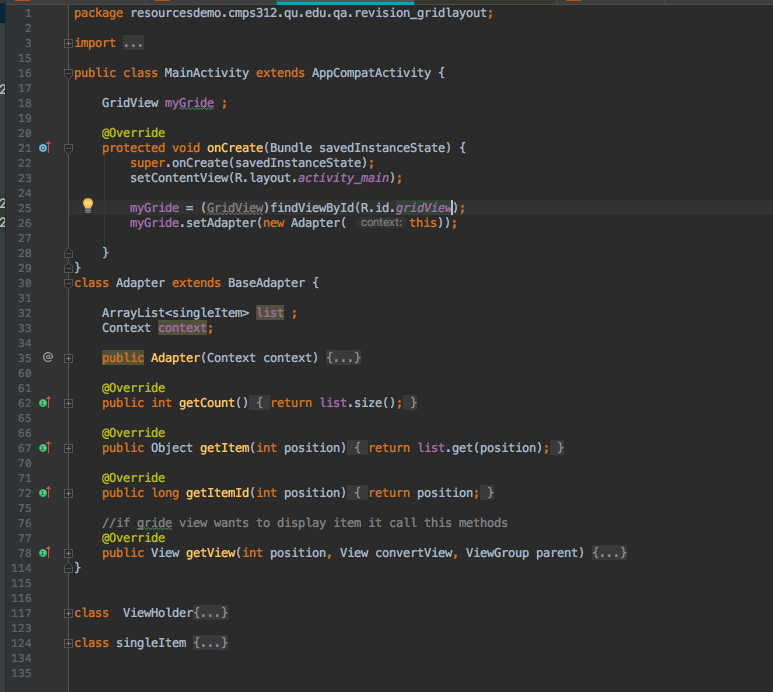
Task: Collapse the onCreate method fold marker
Action: point(69,148)
